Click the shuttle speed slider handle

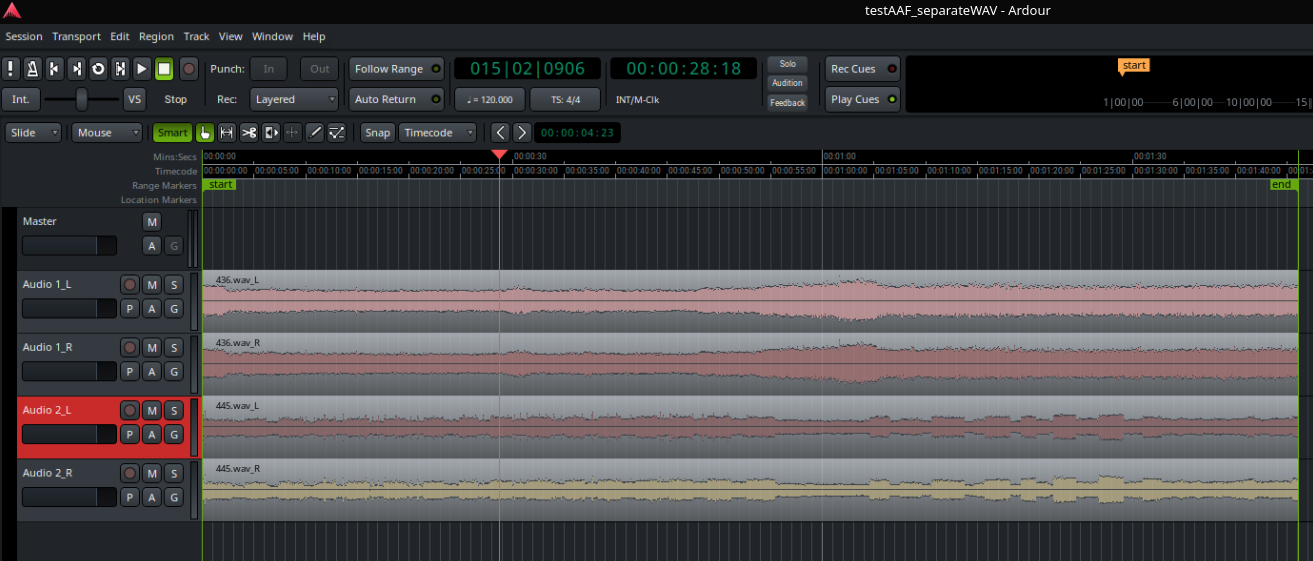pos(82,99)
